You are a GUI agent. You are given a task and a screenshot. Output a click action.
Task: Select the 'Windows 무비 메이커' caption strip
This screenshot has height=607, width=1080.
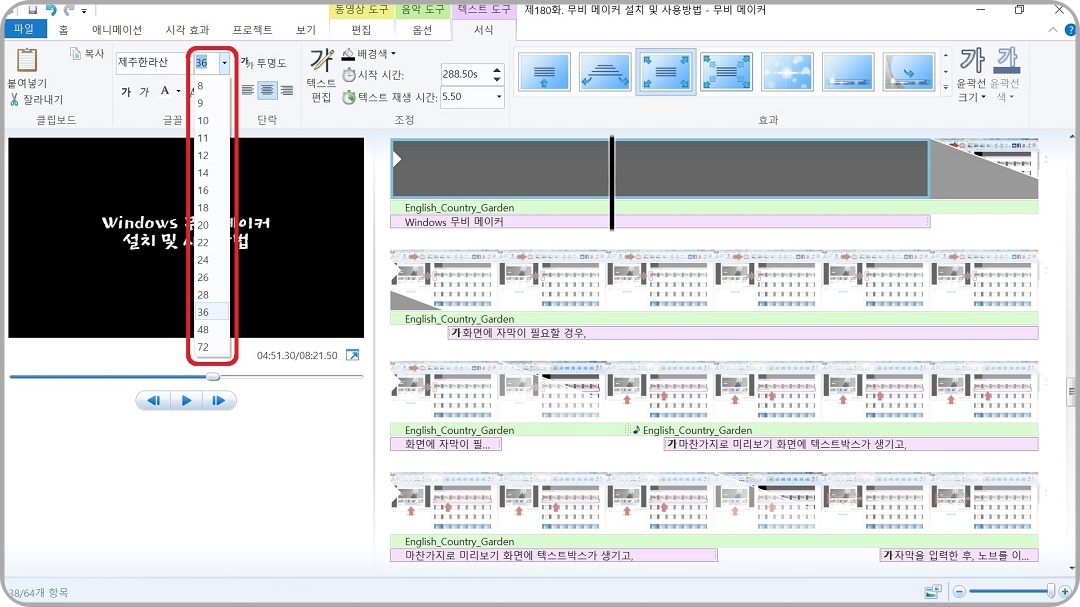click(x=660, y=222)
